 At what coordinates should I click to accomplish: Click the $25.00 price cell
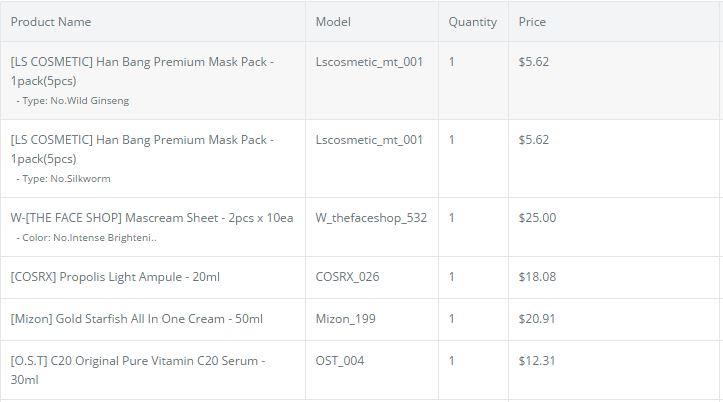537,218
